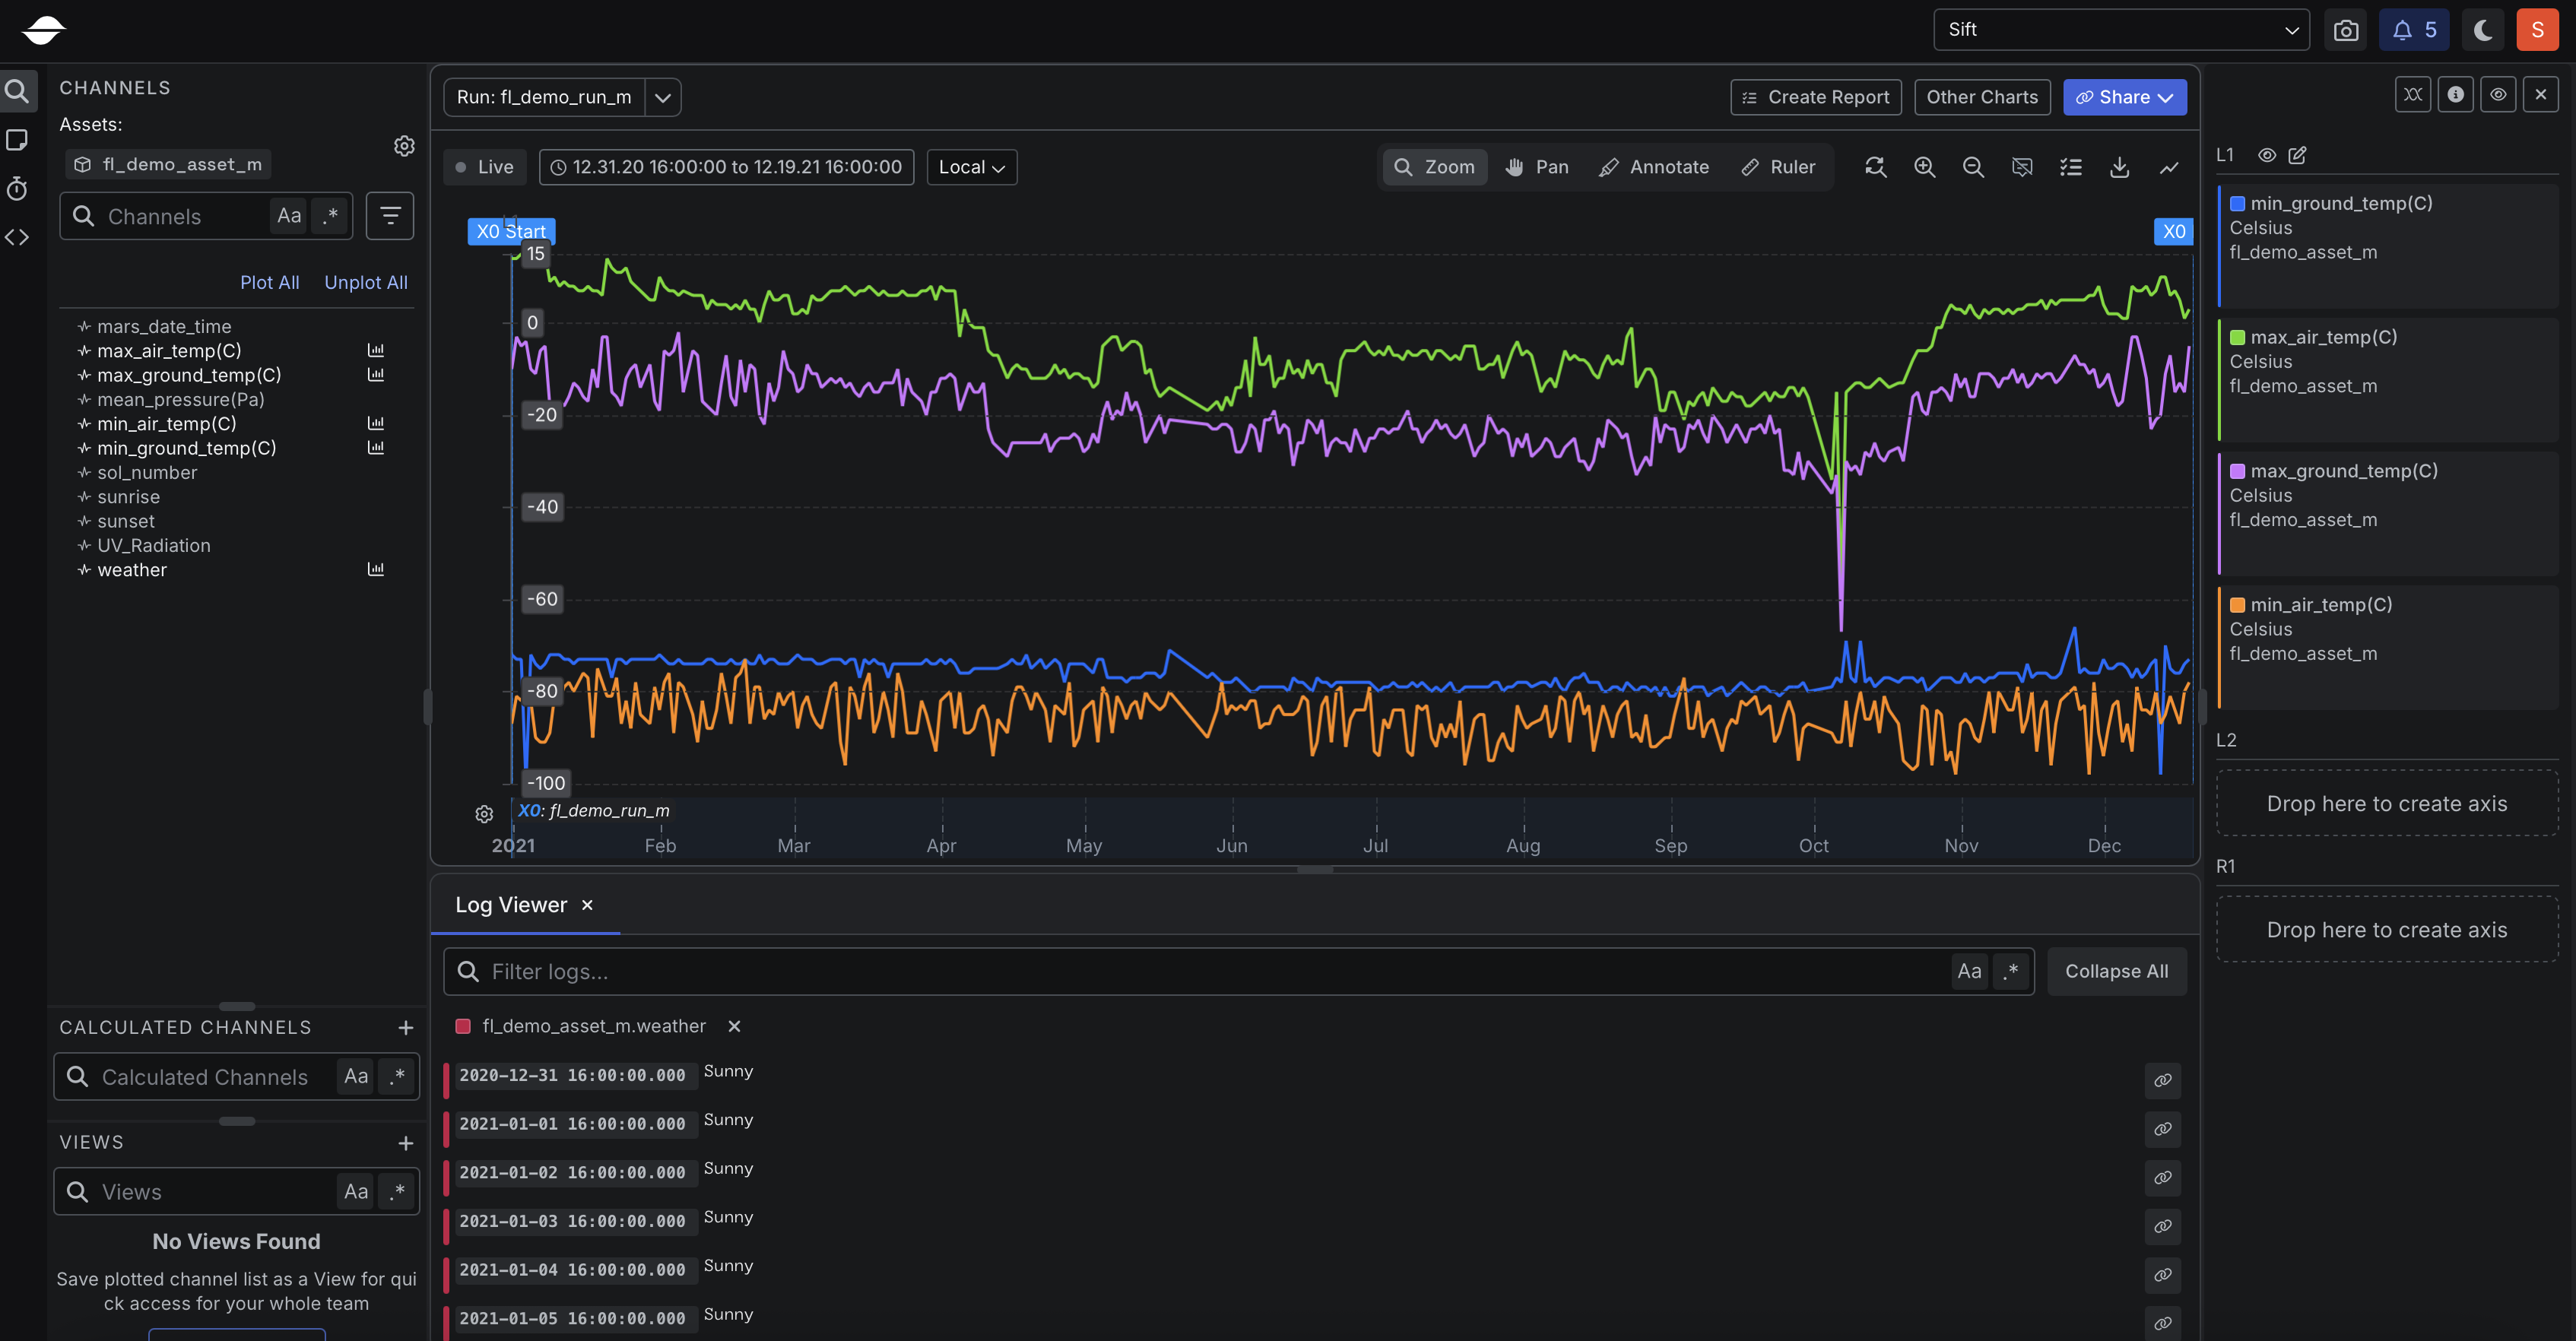This screenshot has width=2576, height=1341.
Task: Click the zoom in magnifier icon
Action: 1924,167
